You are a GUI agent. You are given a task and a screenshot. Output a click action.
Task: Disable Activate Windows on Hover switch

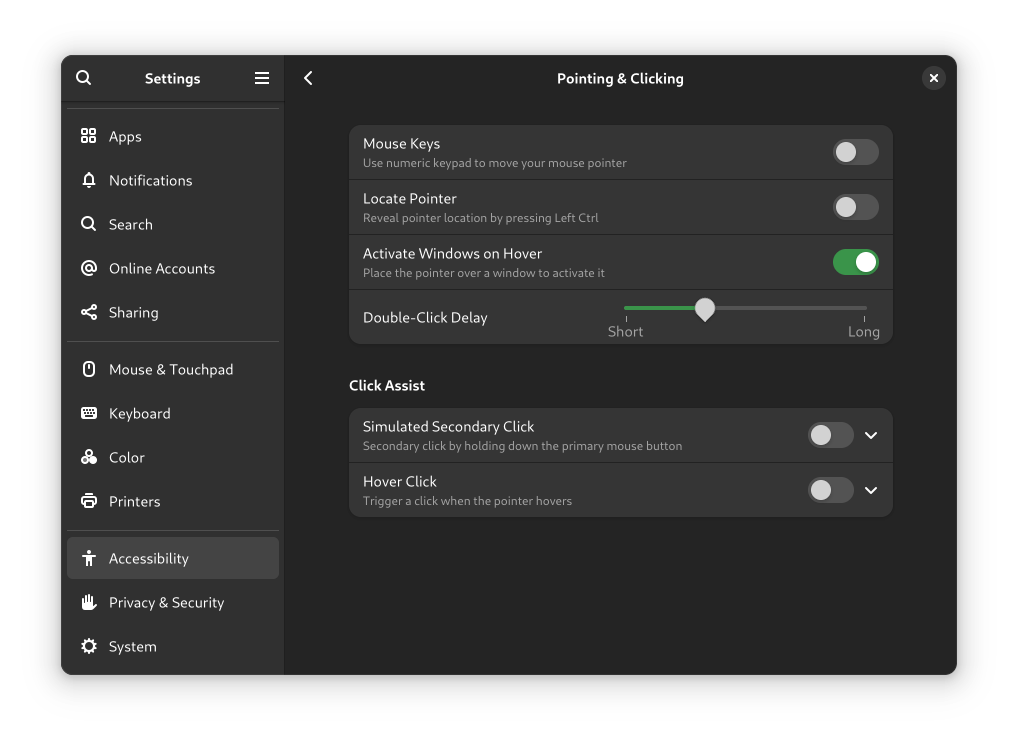coord(855,262)
